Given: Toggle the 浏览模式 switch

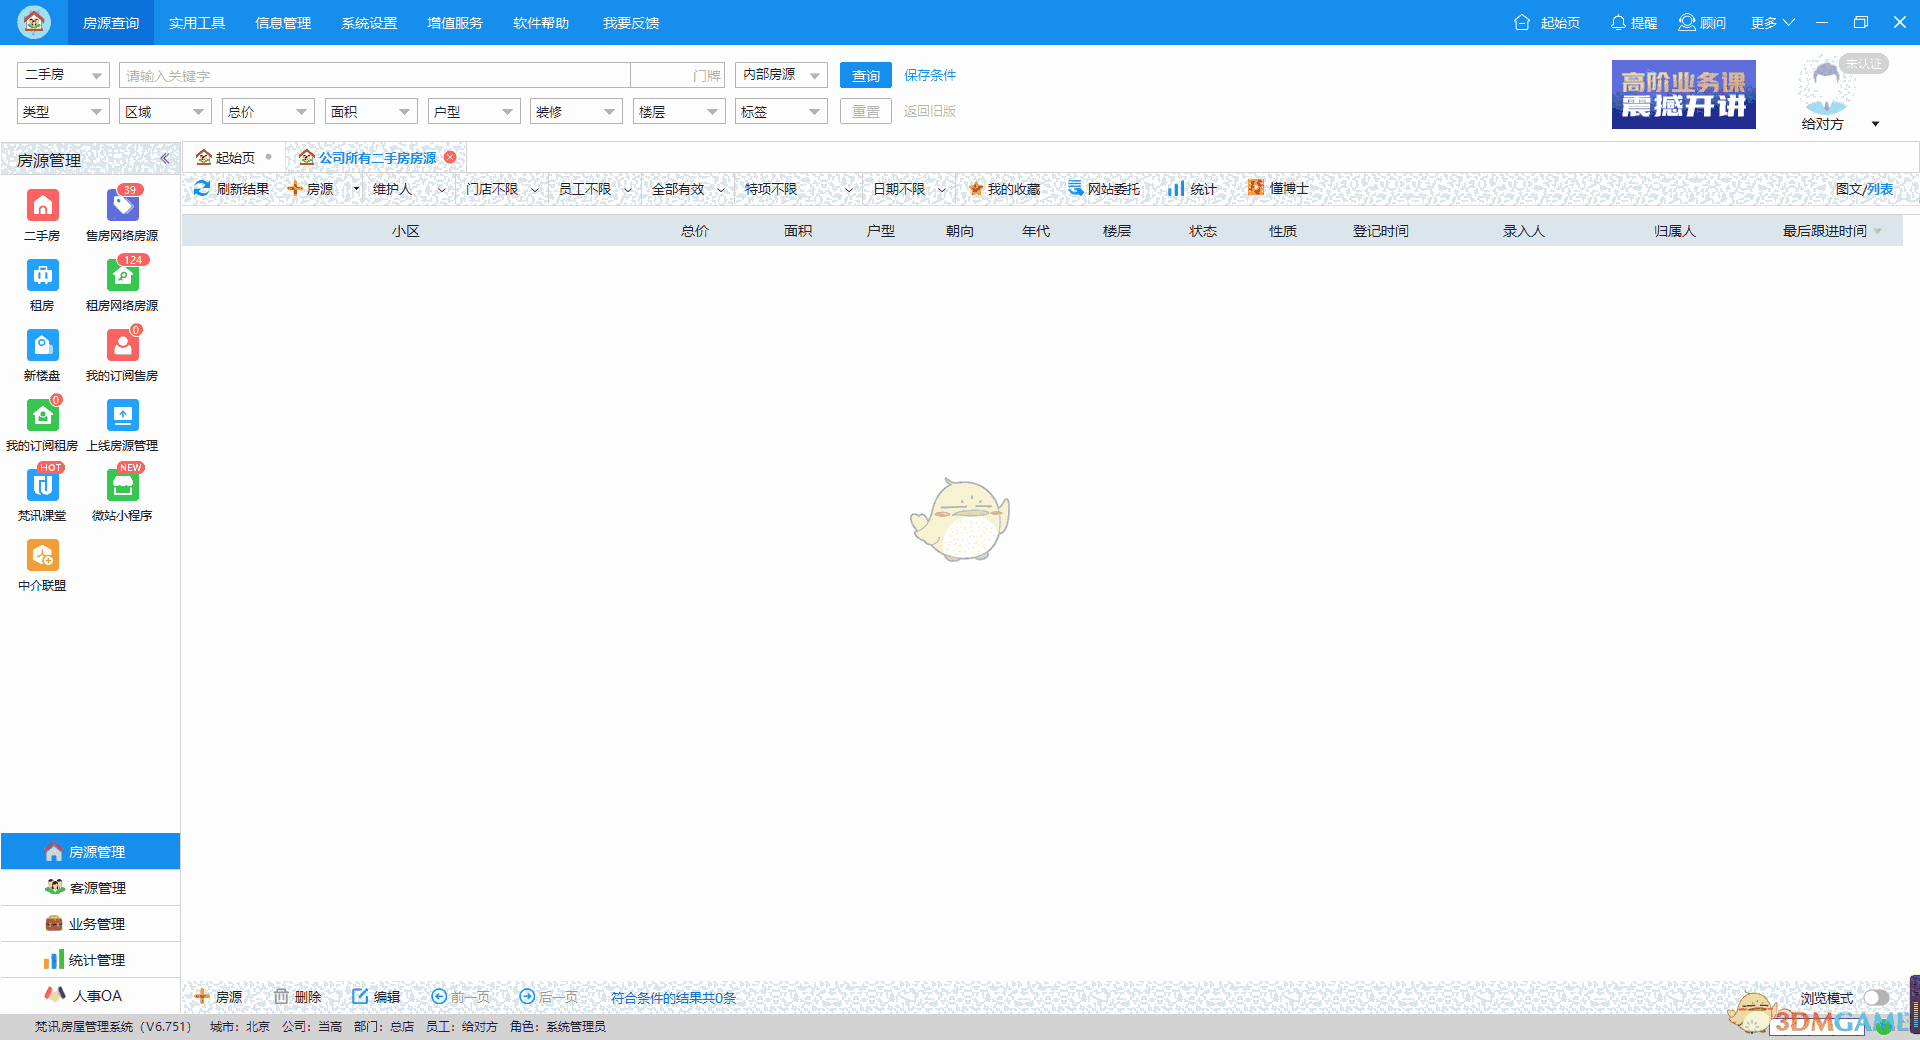Looking at the screenshot, I should point(1876,997).
